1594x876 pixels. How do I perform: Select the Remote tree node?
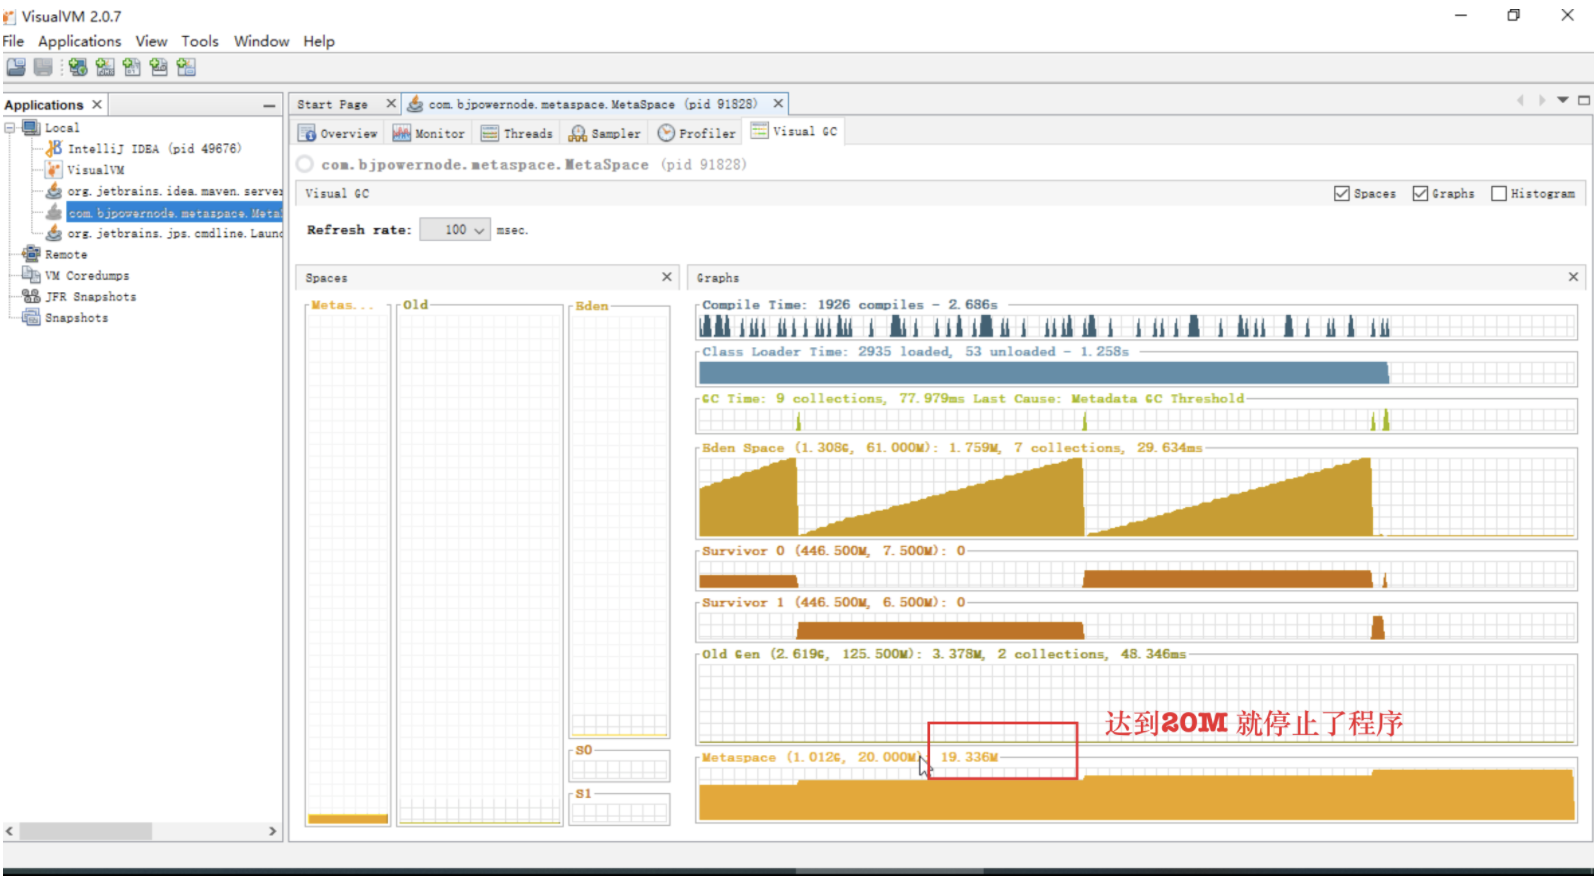click(x=66, y=254)
